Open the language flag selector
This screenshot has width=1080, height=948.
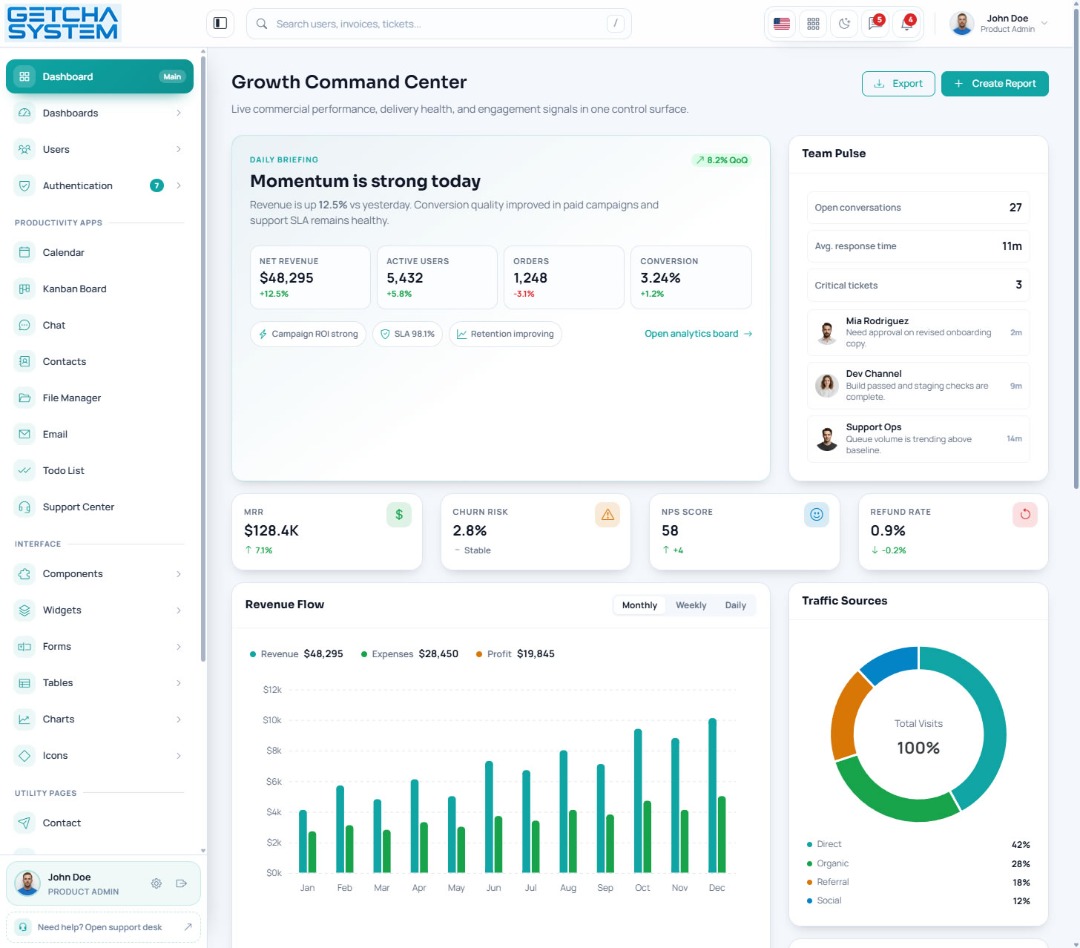781,24
